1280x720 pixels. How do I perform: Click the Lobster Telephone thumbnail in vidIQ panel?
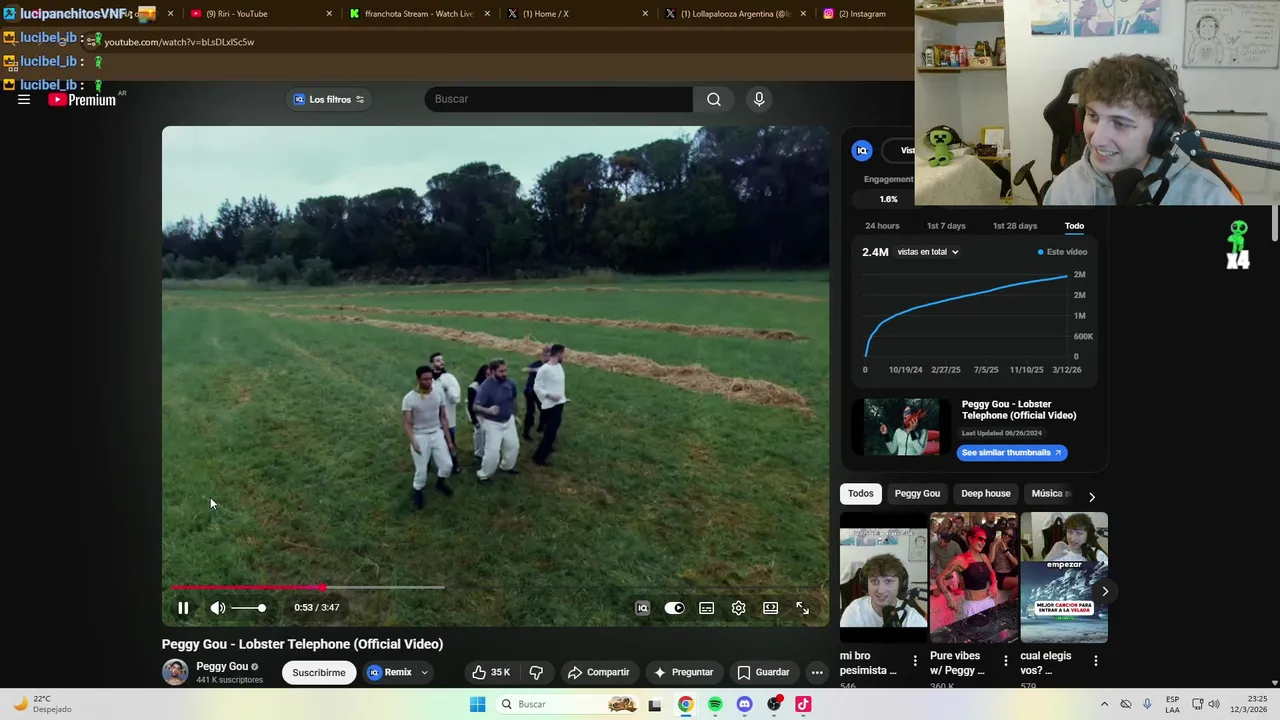(x=902, y=427)
